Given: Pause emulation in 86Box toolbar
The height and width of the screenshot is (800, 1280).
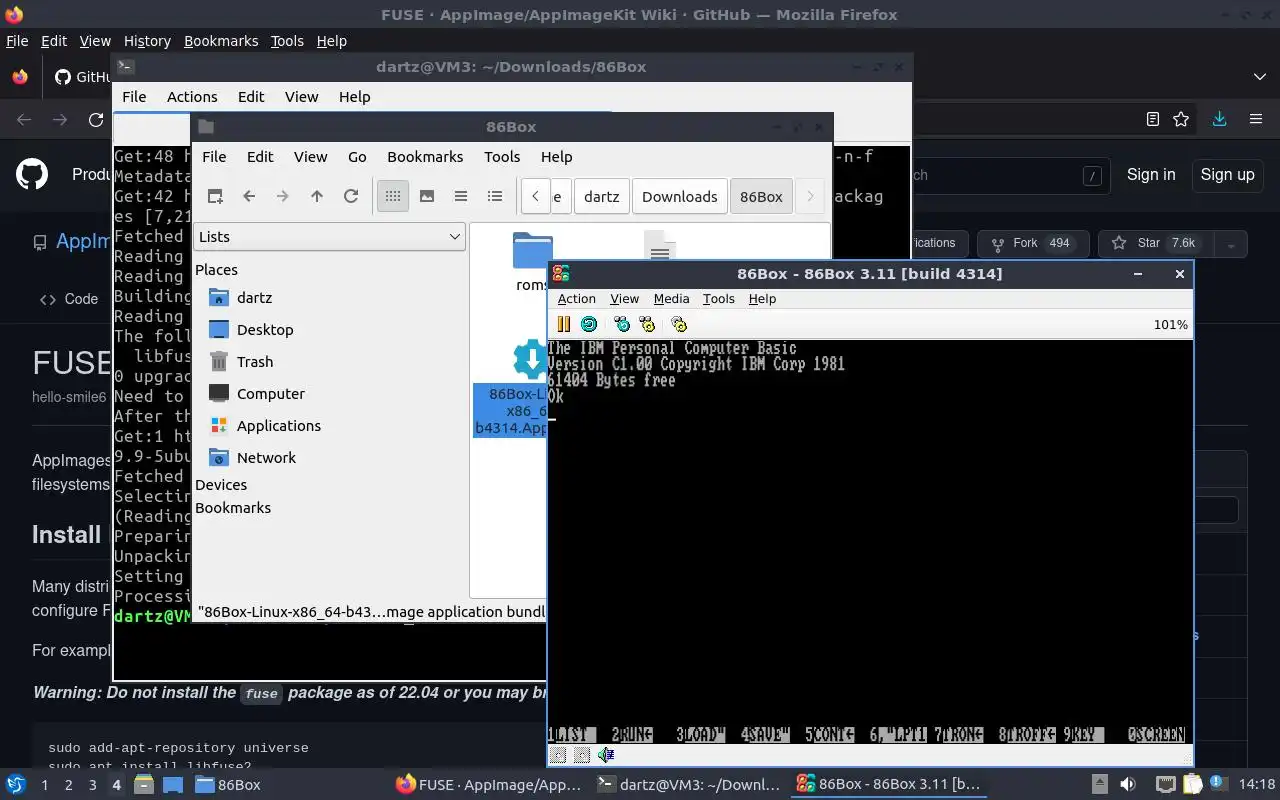Looking at the screenshot, I should [563, 324].
